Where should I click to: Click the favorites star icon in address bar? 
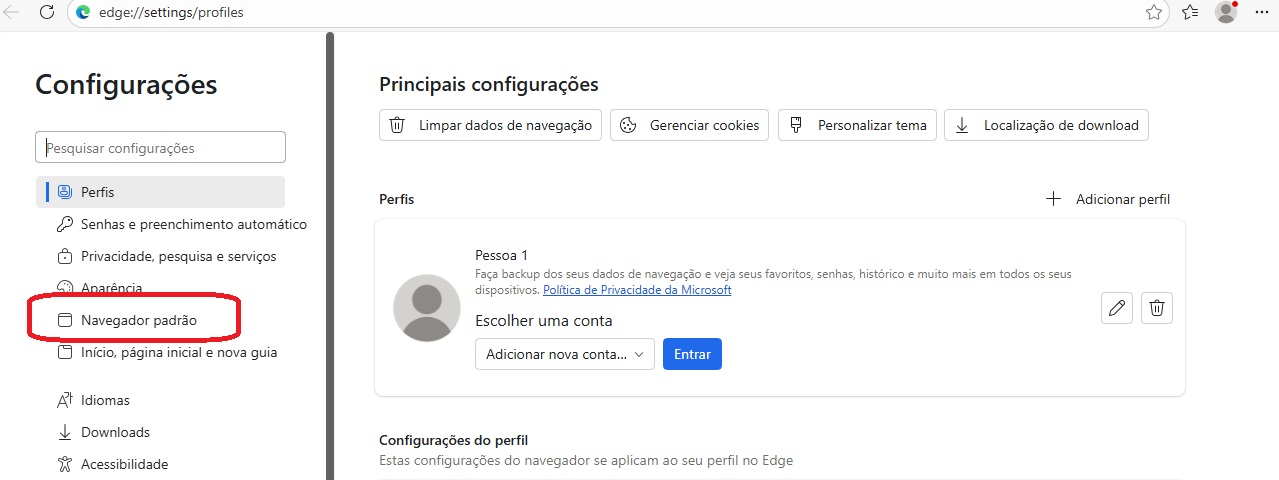tap(1154, 13)
